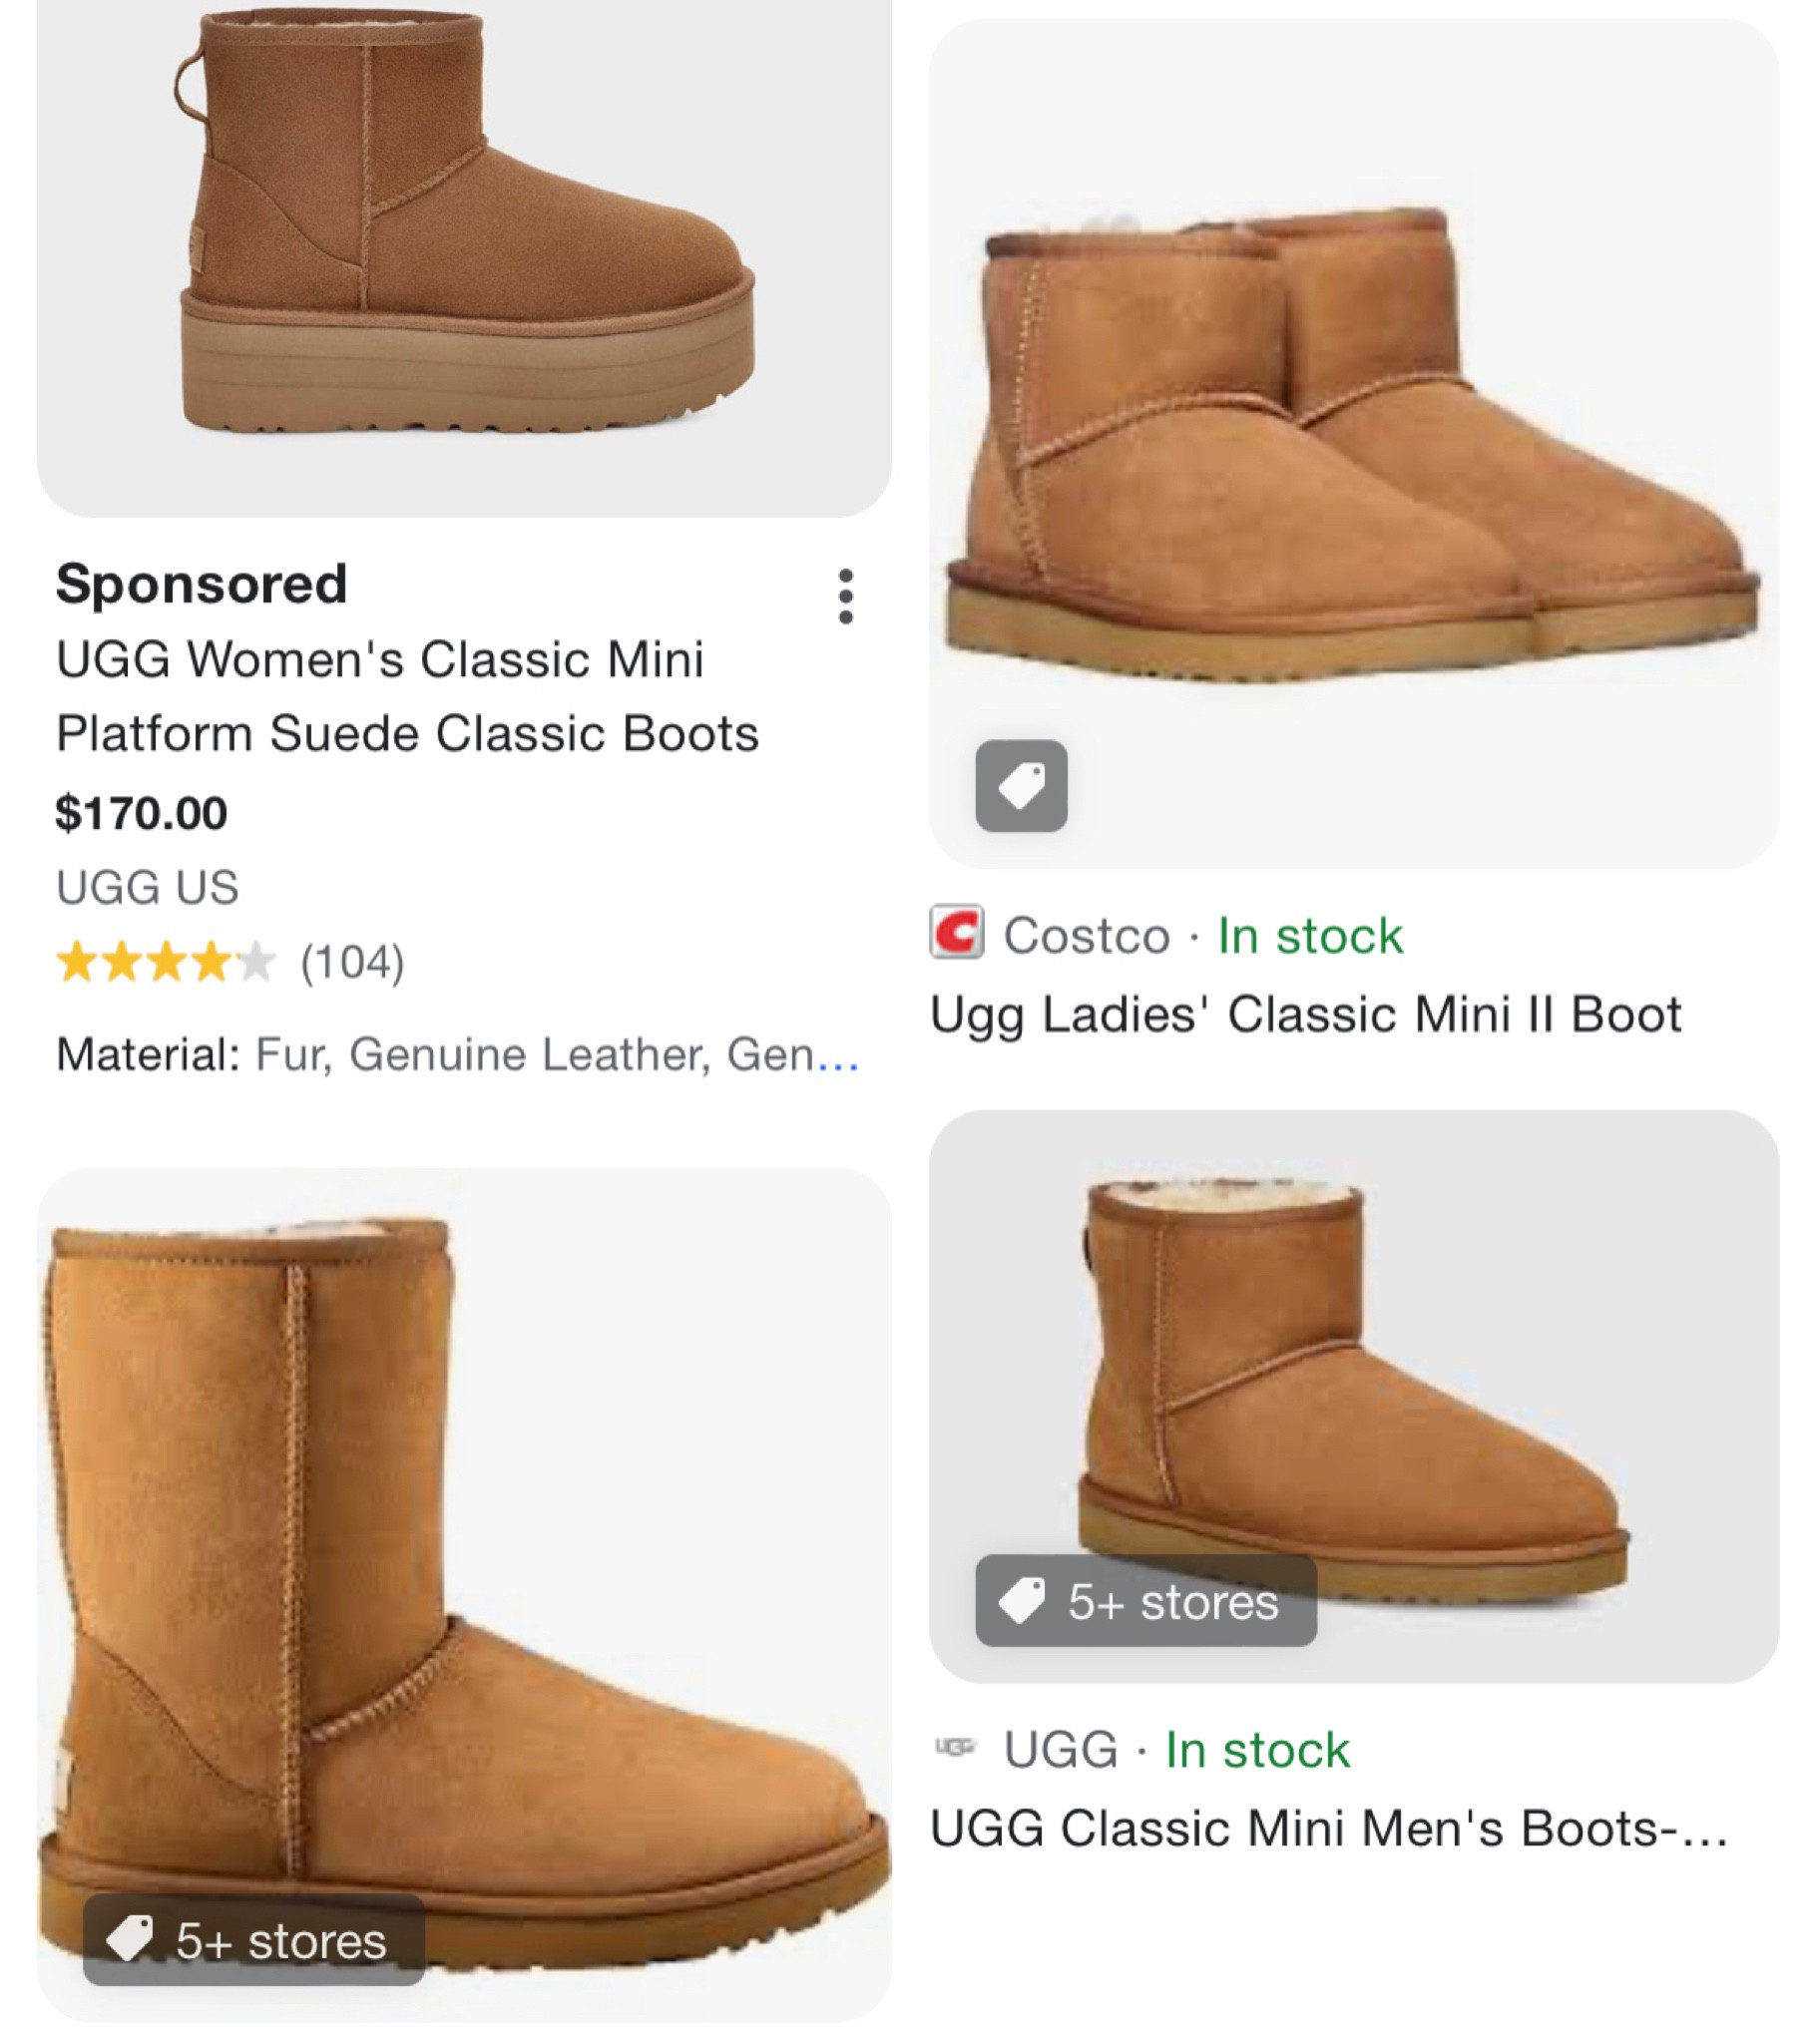
Task: Tap the tag icon in tall boot's stores badge
Action: click(131, 1938)
